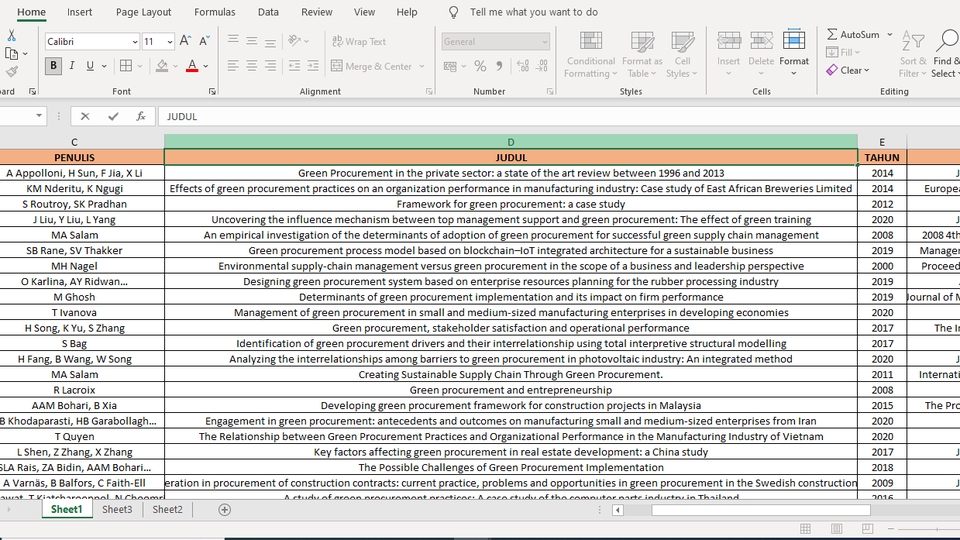Open the Fill Color dropdown arrow
The width and height of the screenshot is (960, 540).
[176, 66]
